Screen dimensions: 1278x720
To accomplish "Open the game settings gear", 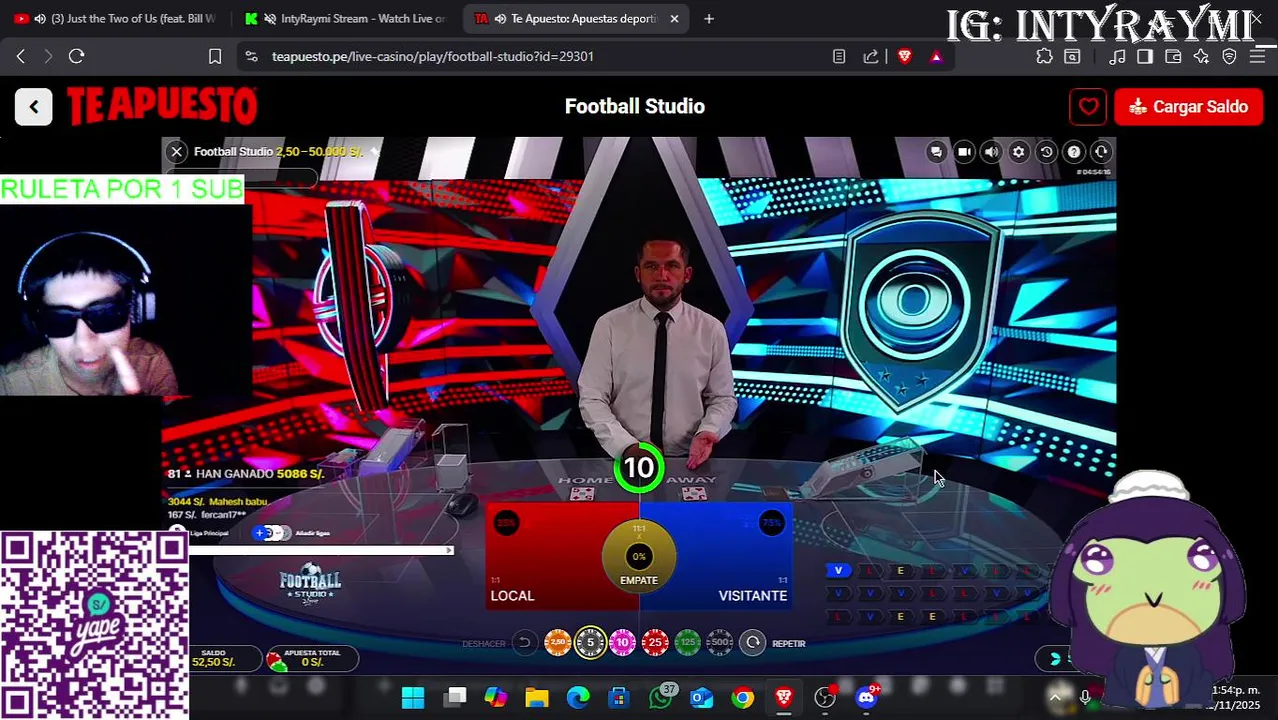I will pyautogui.click(x=1019, y=152).
